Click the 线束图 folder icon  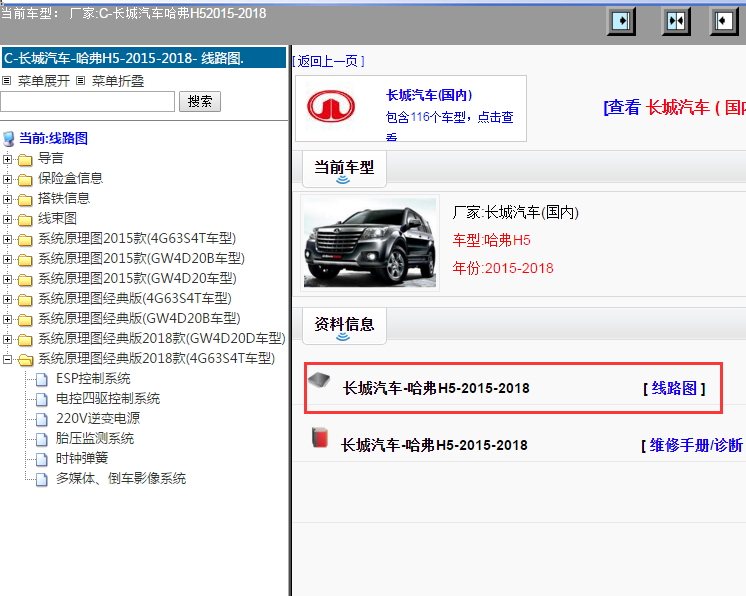tap(25, 219)
